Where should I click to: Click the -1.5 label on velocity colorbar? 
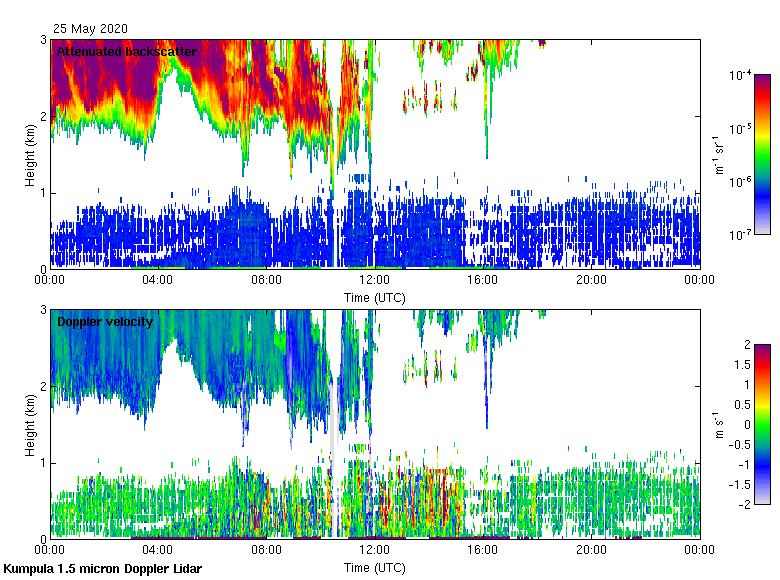click(x=740, y=485)
